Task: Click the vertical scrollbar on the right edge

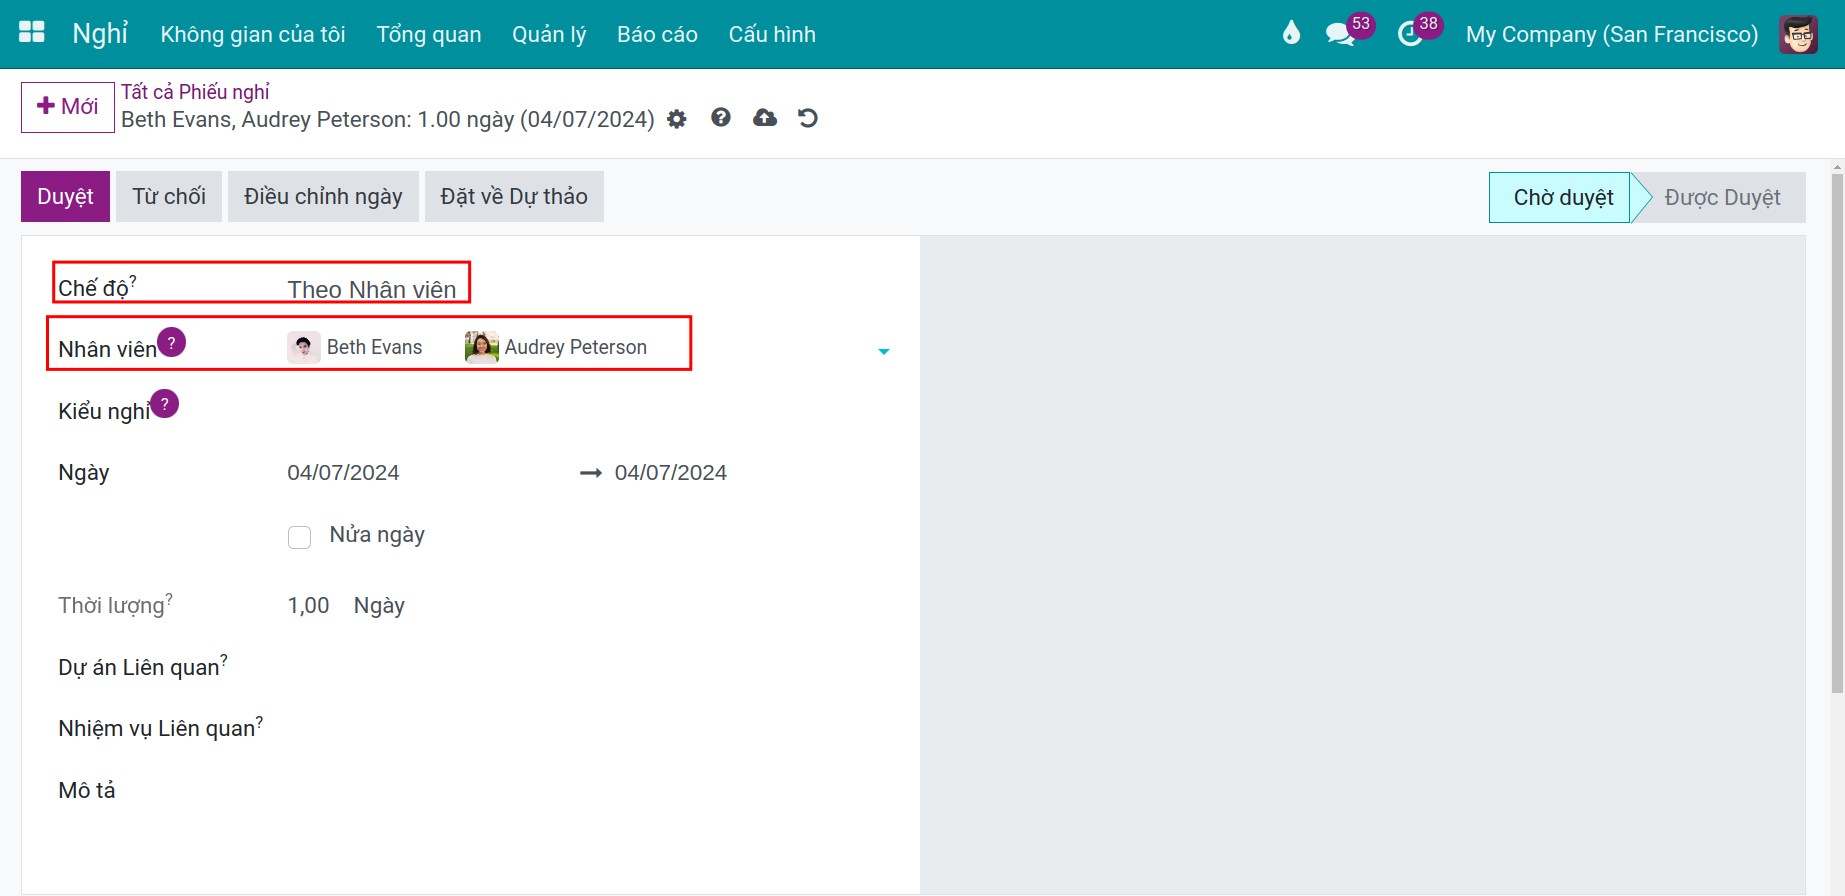Action: click(1837, 432)
